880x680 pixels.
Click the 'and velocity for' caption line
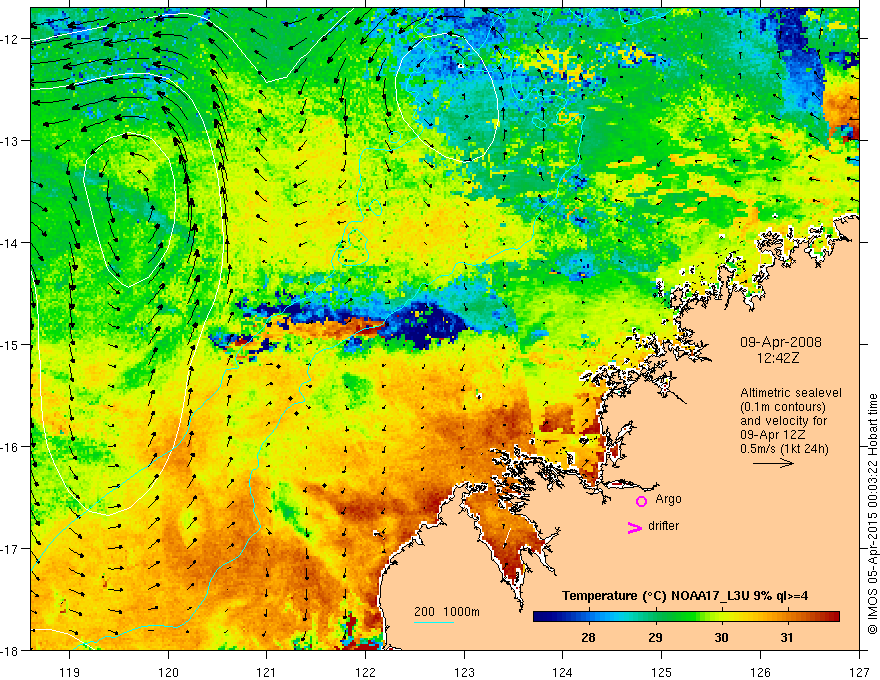[783, 421]
